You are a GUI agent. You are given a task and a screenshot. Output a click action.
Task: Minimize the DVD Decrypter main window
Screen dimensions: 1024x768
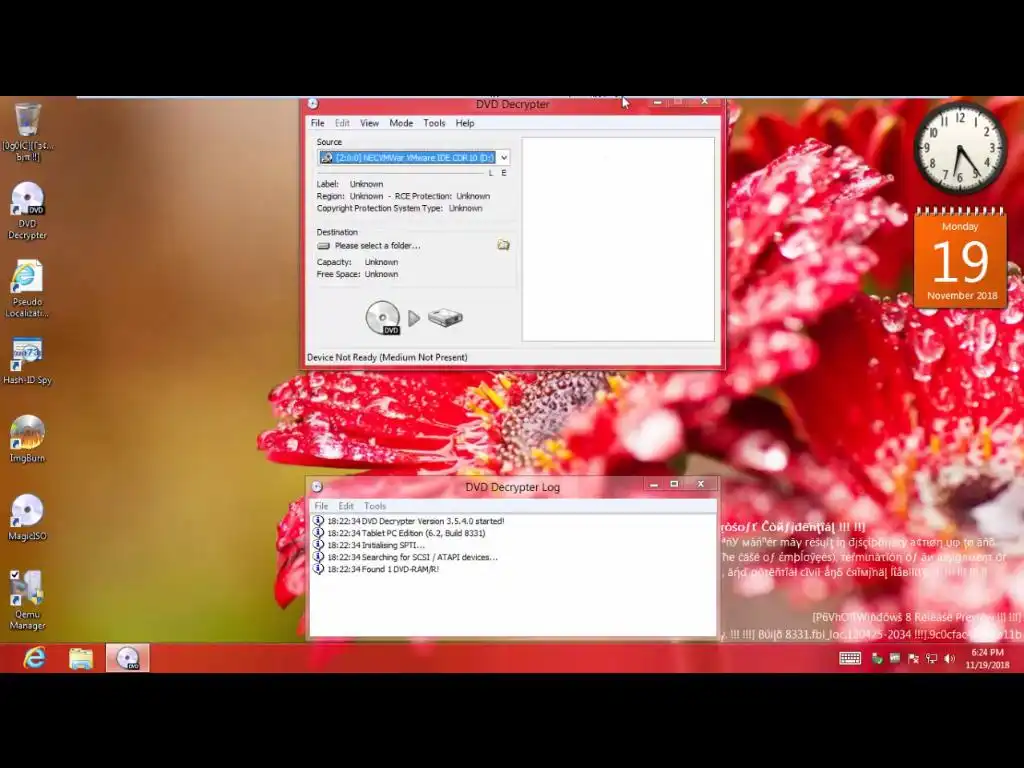click(x=658, y=102)
